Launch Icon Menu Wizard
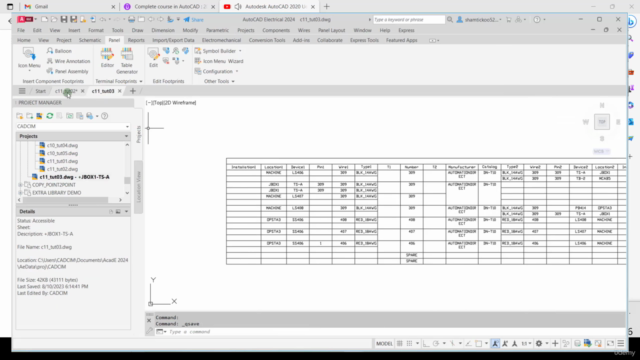The image size is (640, 360). click(x=219, y=61)
